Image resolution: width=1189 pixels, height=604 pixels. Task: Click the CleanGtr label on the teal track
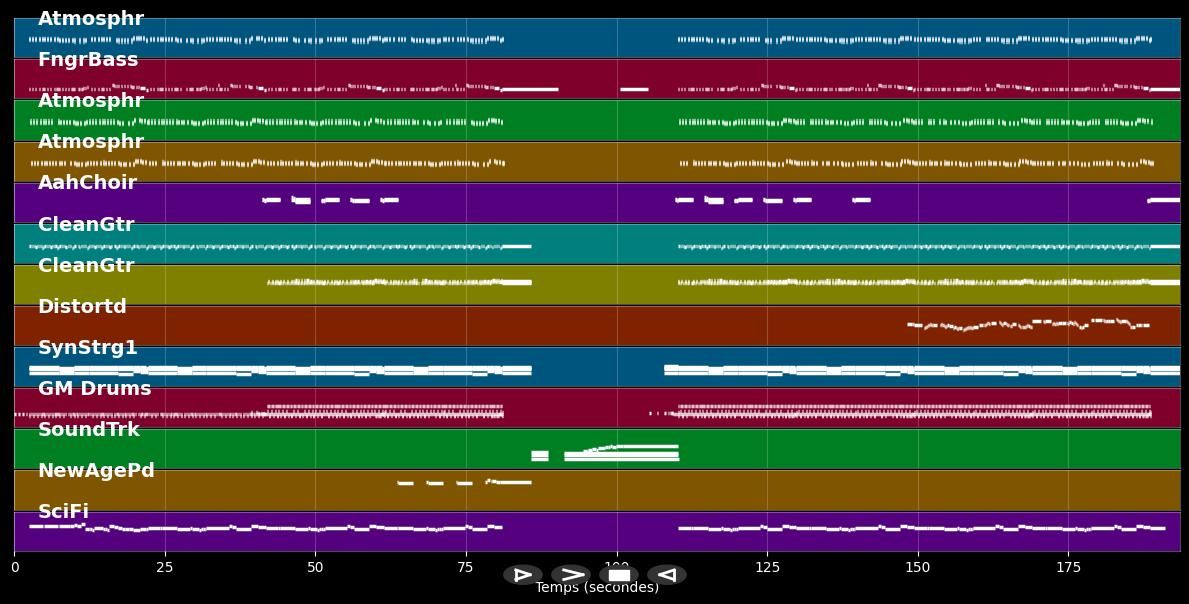[86, 225]
